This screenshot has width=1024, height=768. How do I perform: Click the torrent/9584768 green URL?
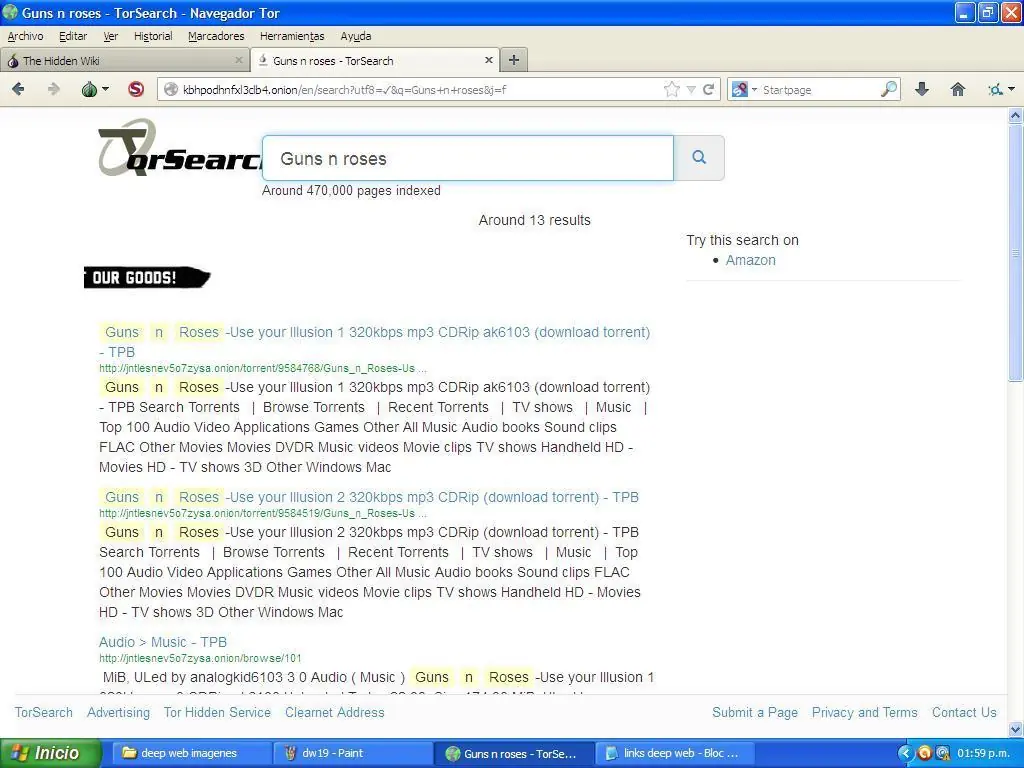tap(263, 368)
